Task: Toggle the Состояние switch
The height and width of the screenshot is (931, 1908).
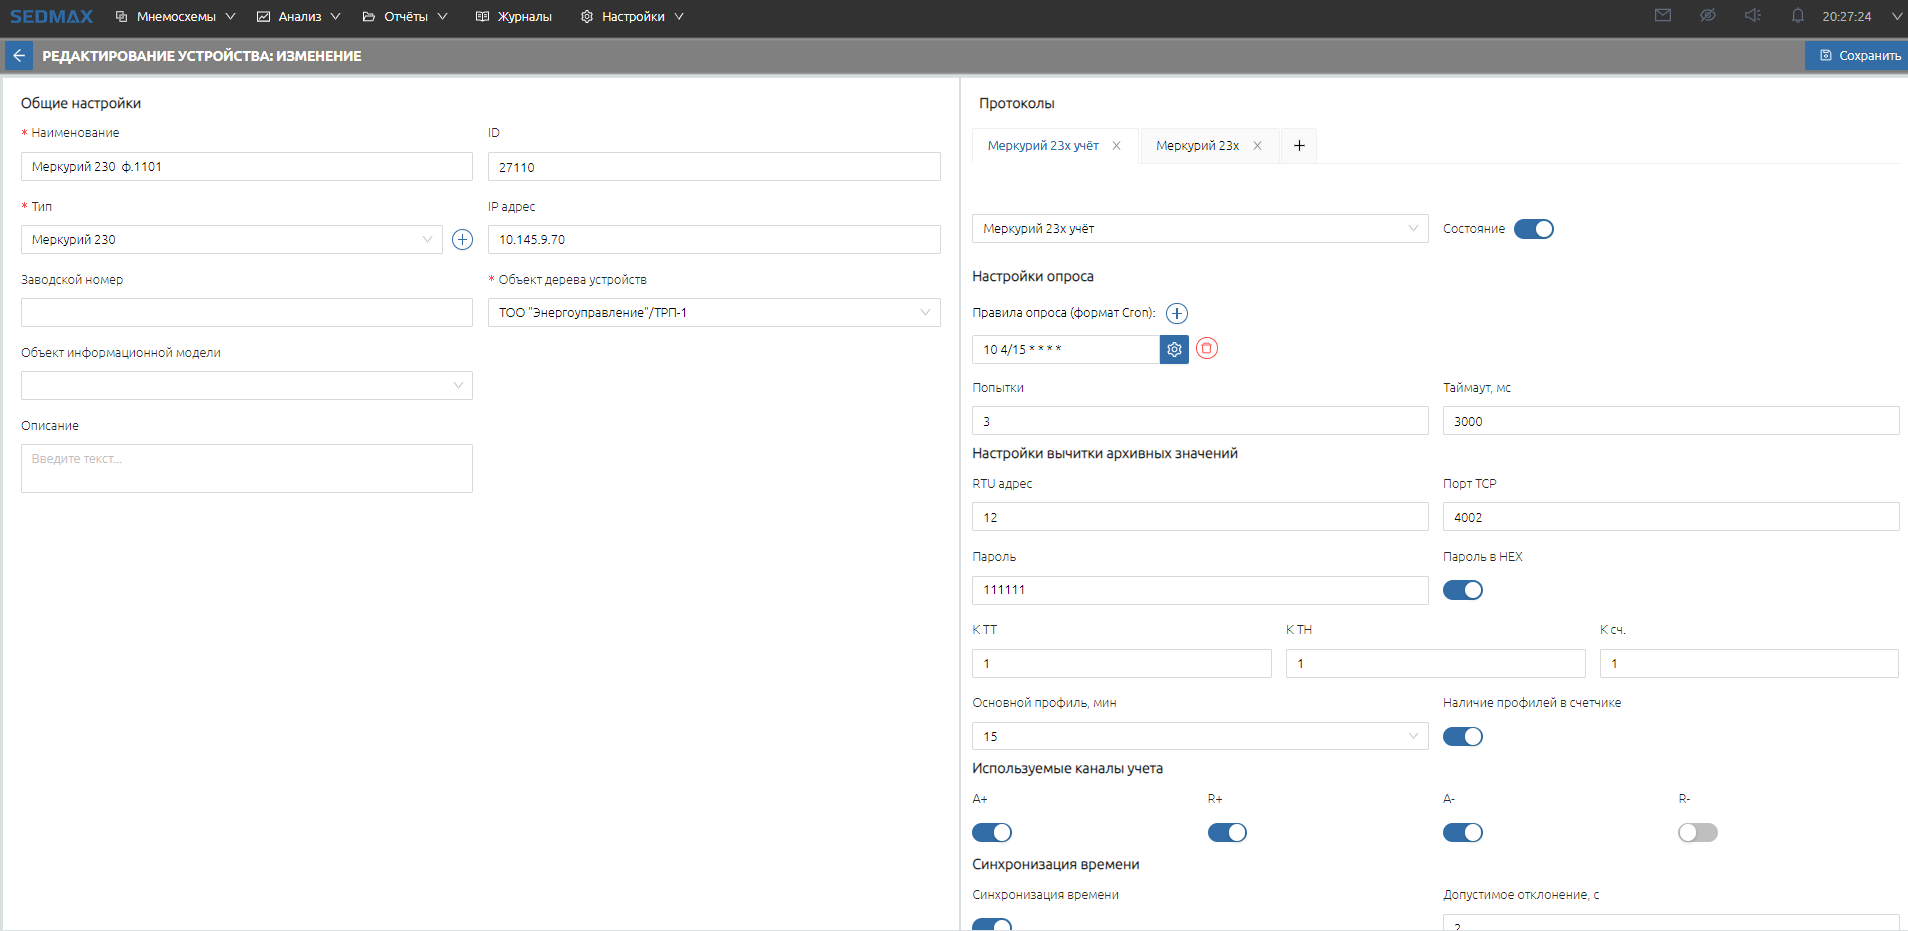Action: click(x=1533, y=229)
